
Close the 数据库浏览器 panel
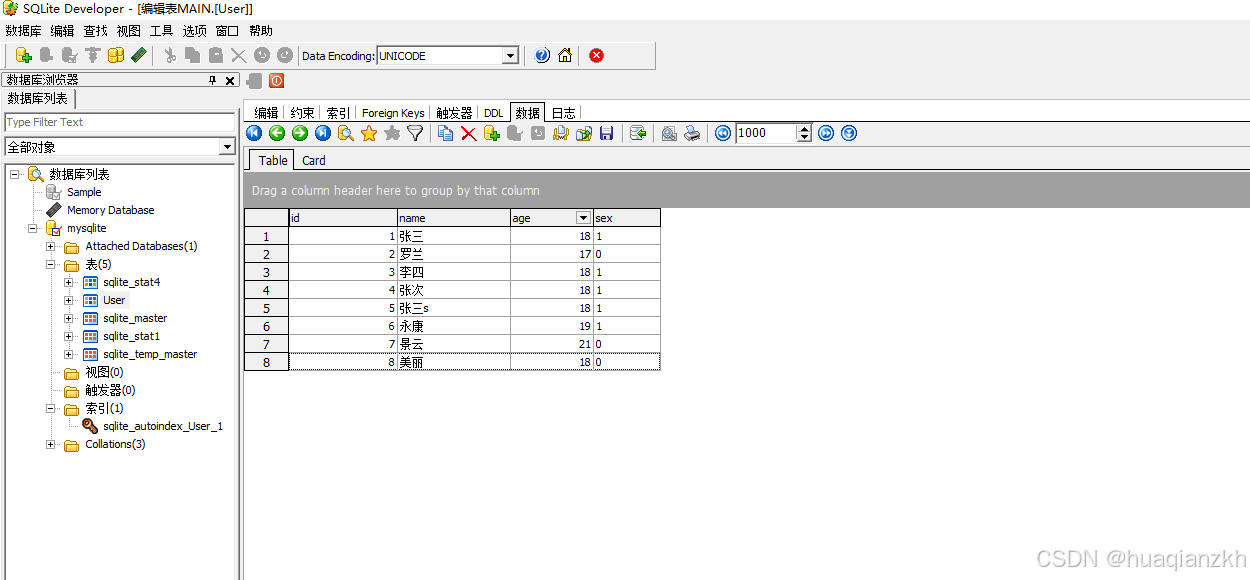(x=230, y=81)
